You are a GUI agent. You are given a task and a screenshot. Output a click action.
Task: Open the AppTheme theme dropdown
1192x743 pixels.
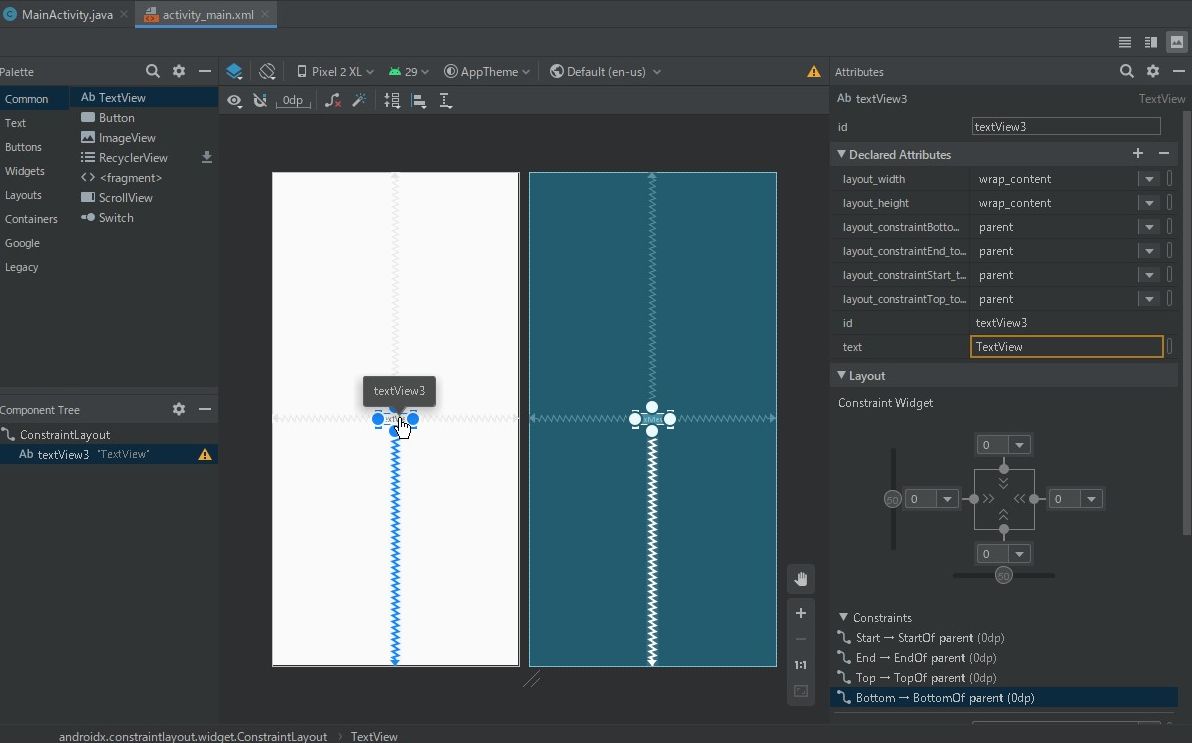(487, 72)
